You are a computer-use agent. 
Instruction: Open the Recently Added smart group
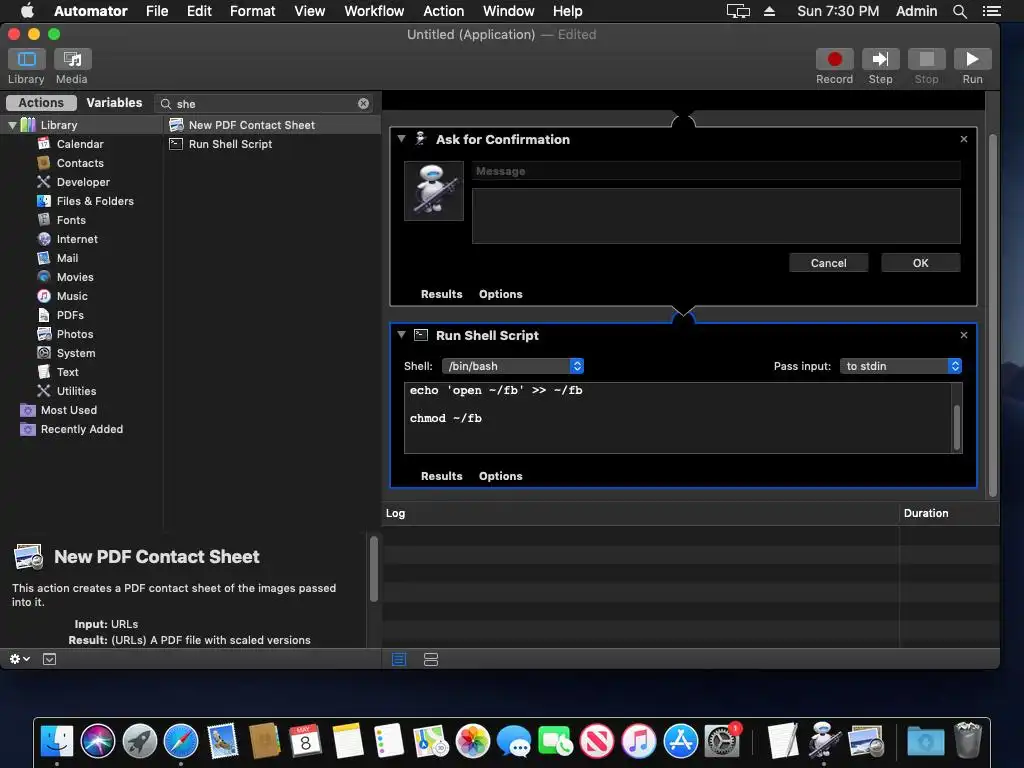coord(81,429)
